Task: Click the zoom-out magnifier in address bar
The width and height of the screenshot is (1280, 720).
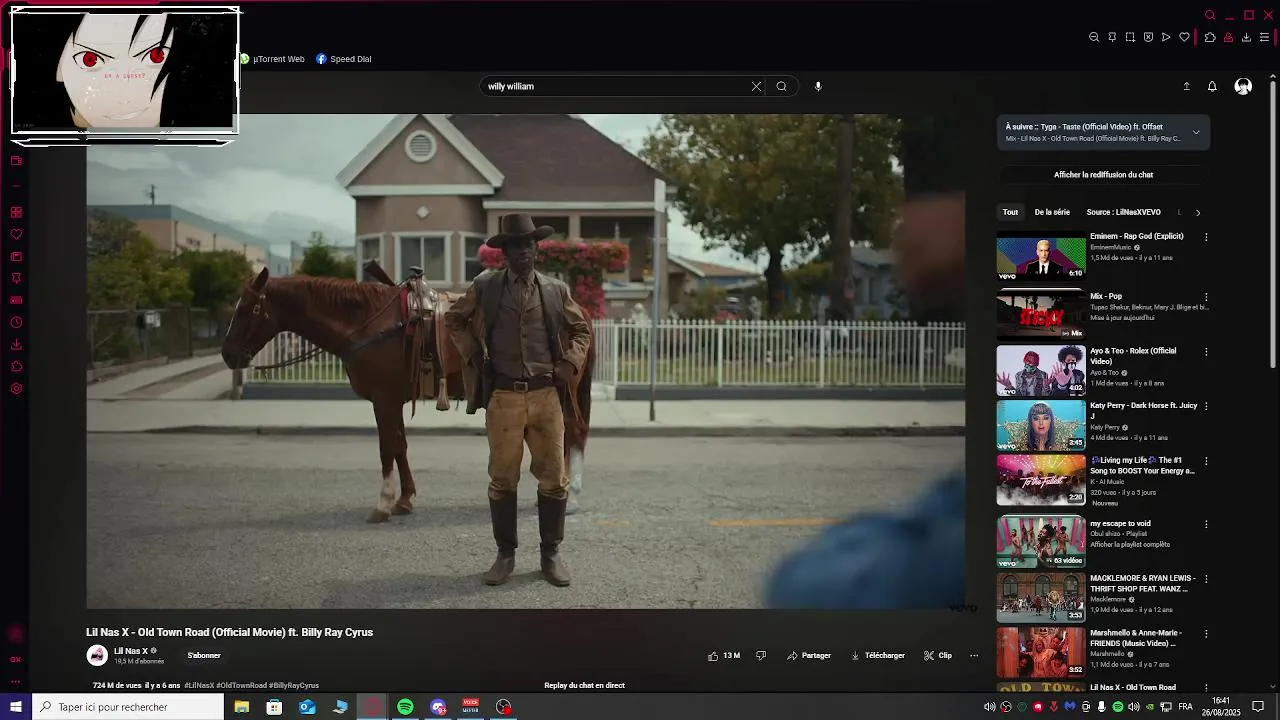Action: click(1094, 37)
